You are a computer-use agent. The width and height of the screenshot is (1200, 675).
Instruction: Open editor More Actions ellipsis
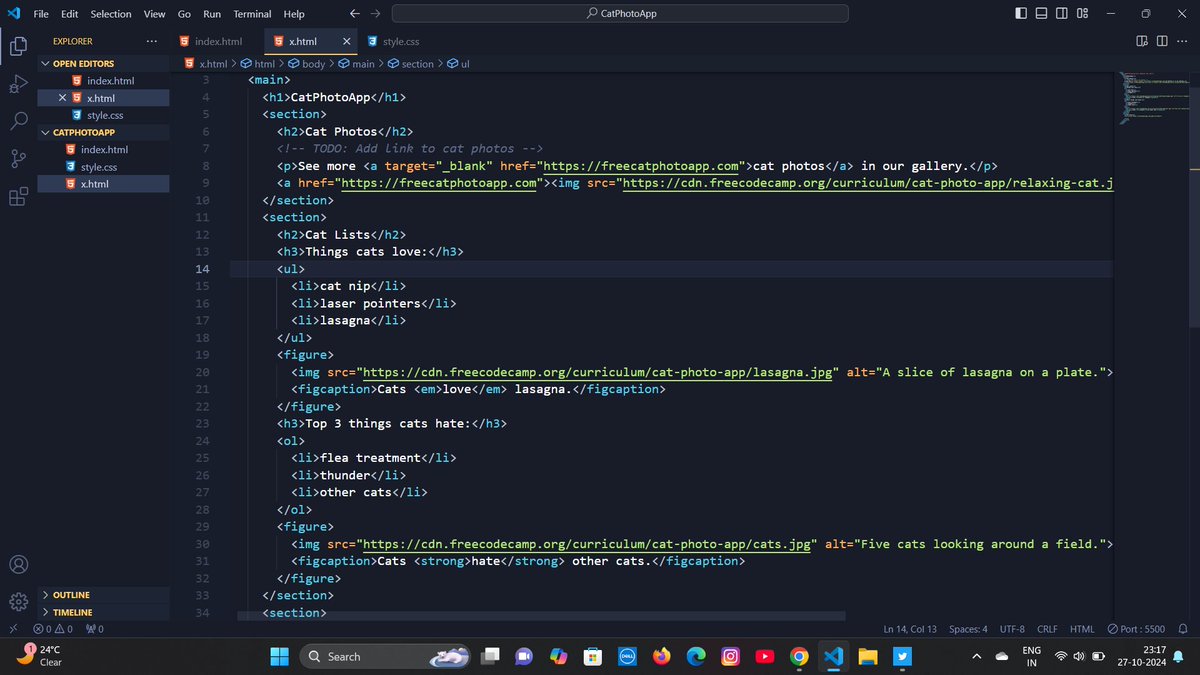[x=1183, y=41]
